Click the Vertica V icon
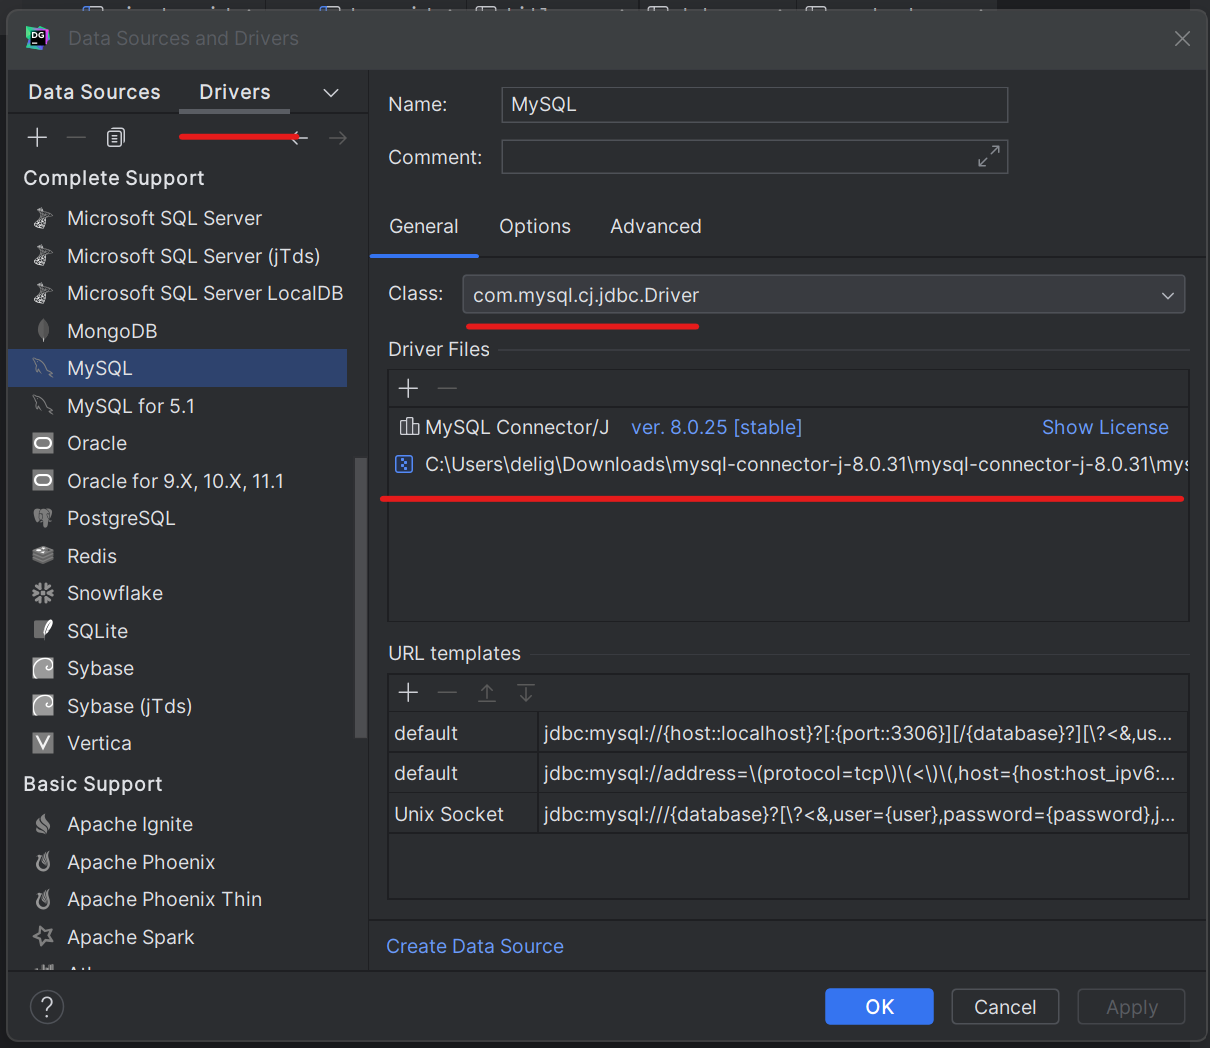The width and height of the screenshot is (1210, 1048). click(x=43, y=743)
